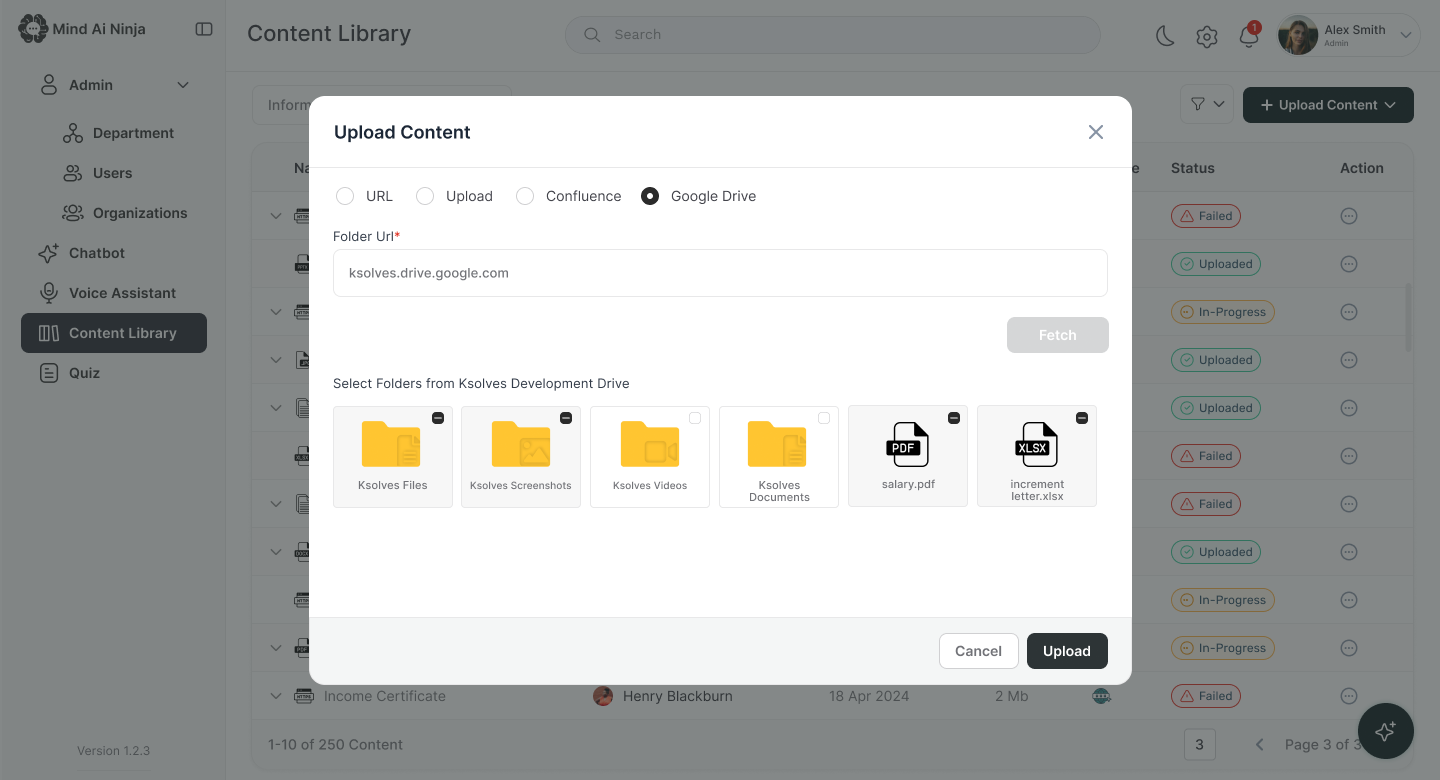Click the Action column header

click(x=1362, y=168)
